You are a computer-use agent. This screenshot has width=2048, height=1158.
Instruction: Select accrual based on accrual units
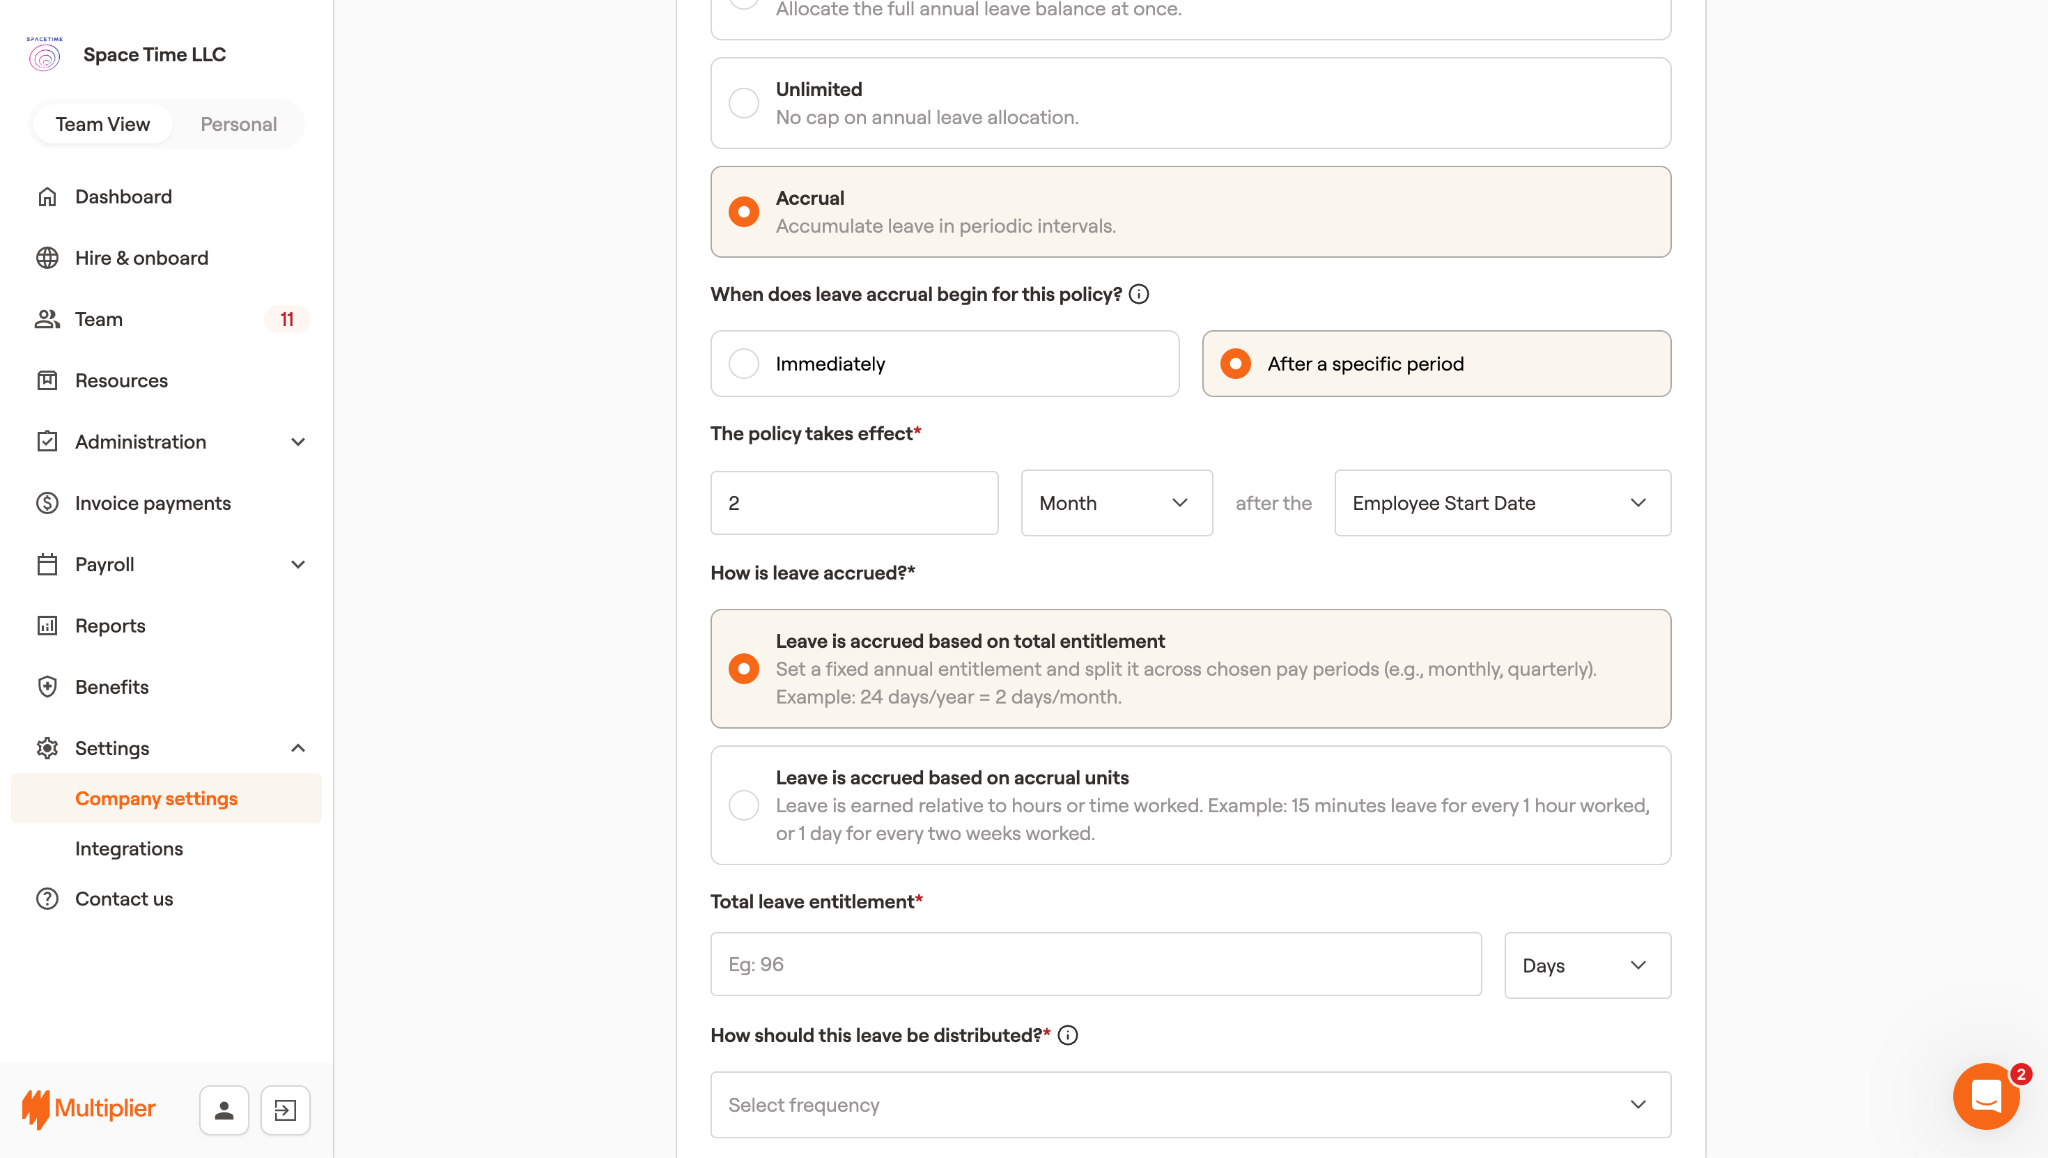tap(744, 805)
